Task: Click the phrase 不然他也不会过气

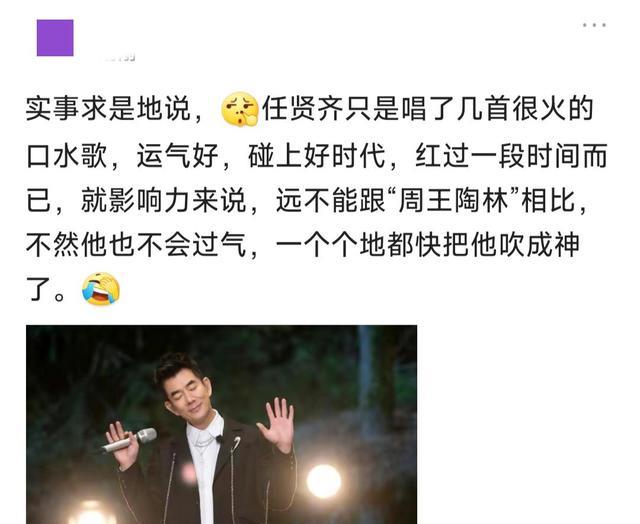Action: pyautogui.click(x=136, y=245)
